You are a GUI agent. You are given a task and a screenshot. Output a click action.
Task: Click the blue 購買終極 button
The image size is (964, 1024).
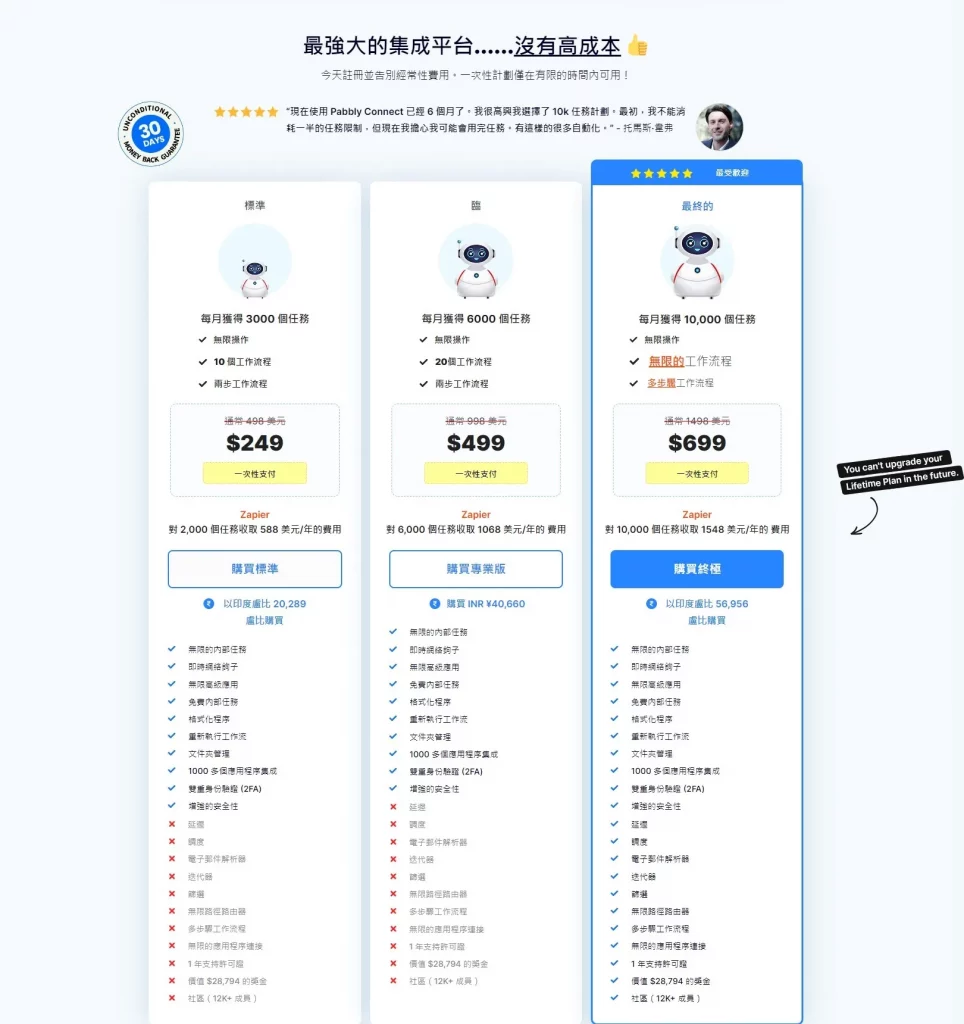click(x=697, y=569)
